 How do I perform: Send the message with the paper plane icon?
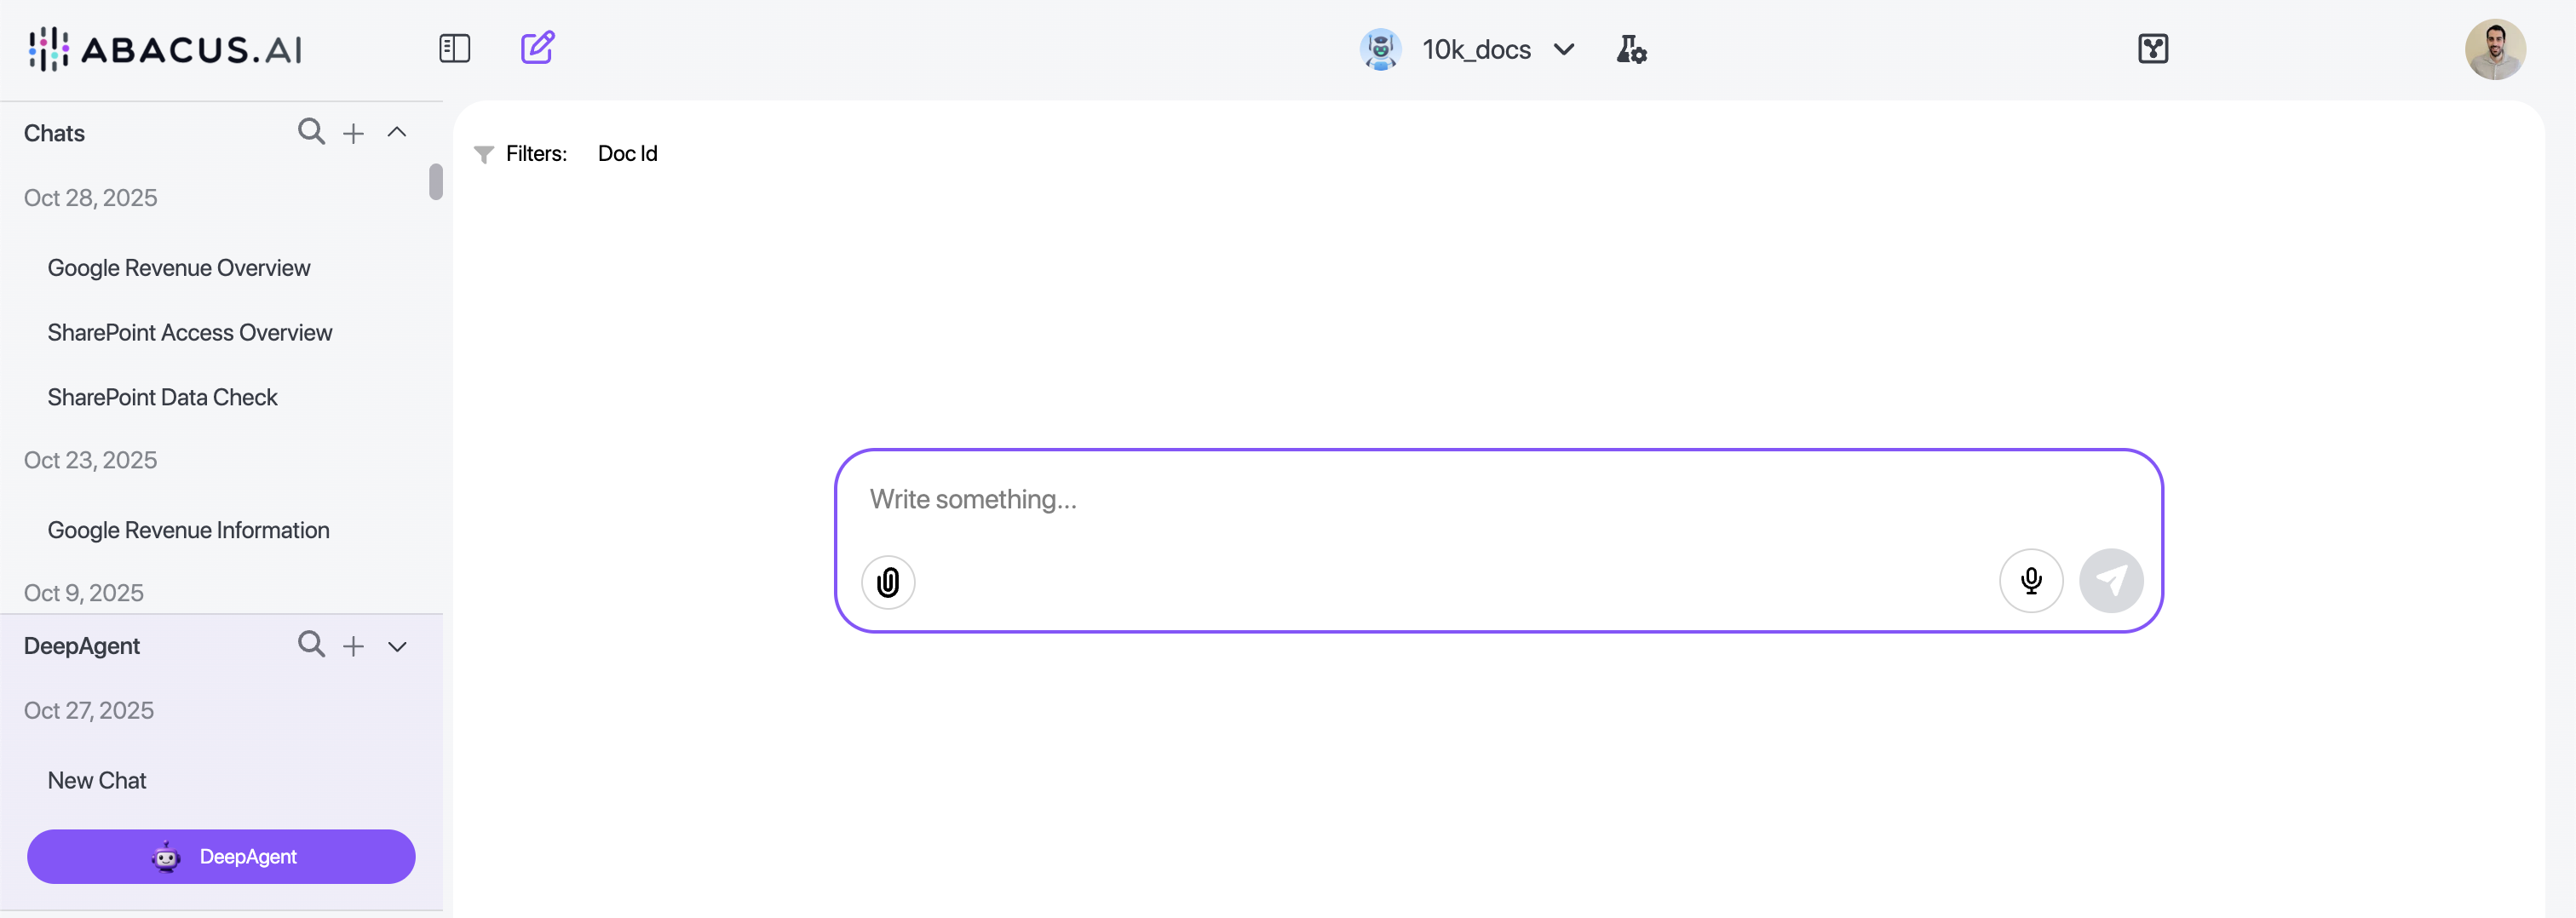(x=2111, y=580)
